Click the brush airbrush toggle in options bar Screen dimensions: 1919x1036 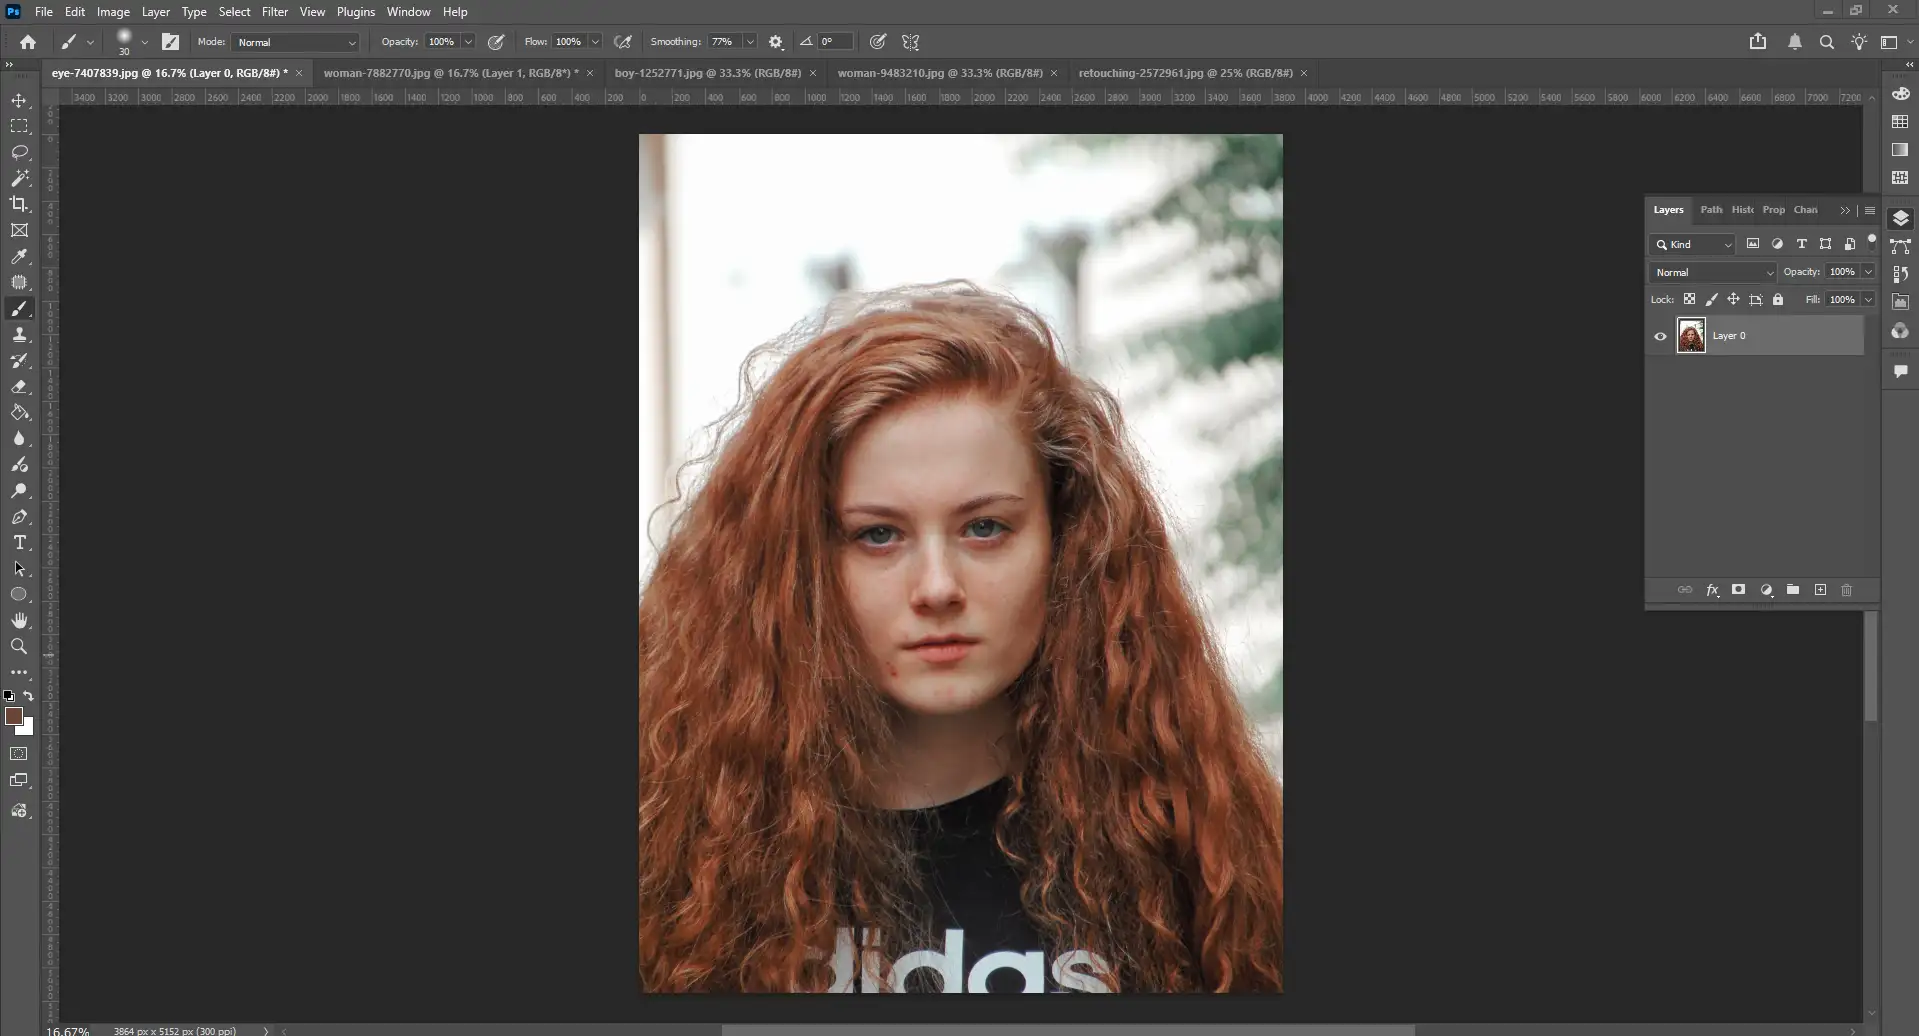pyautogui.click(x=623, y=41)
